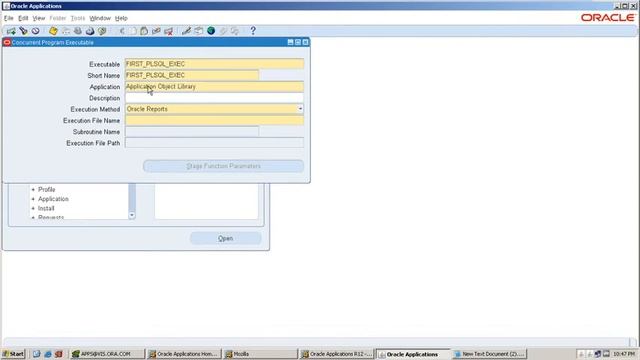Click the Show Desktop quick launch icon

tap(37, 354)
